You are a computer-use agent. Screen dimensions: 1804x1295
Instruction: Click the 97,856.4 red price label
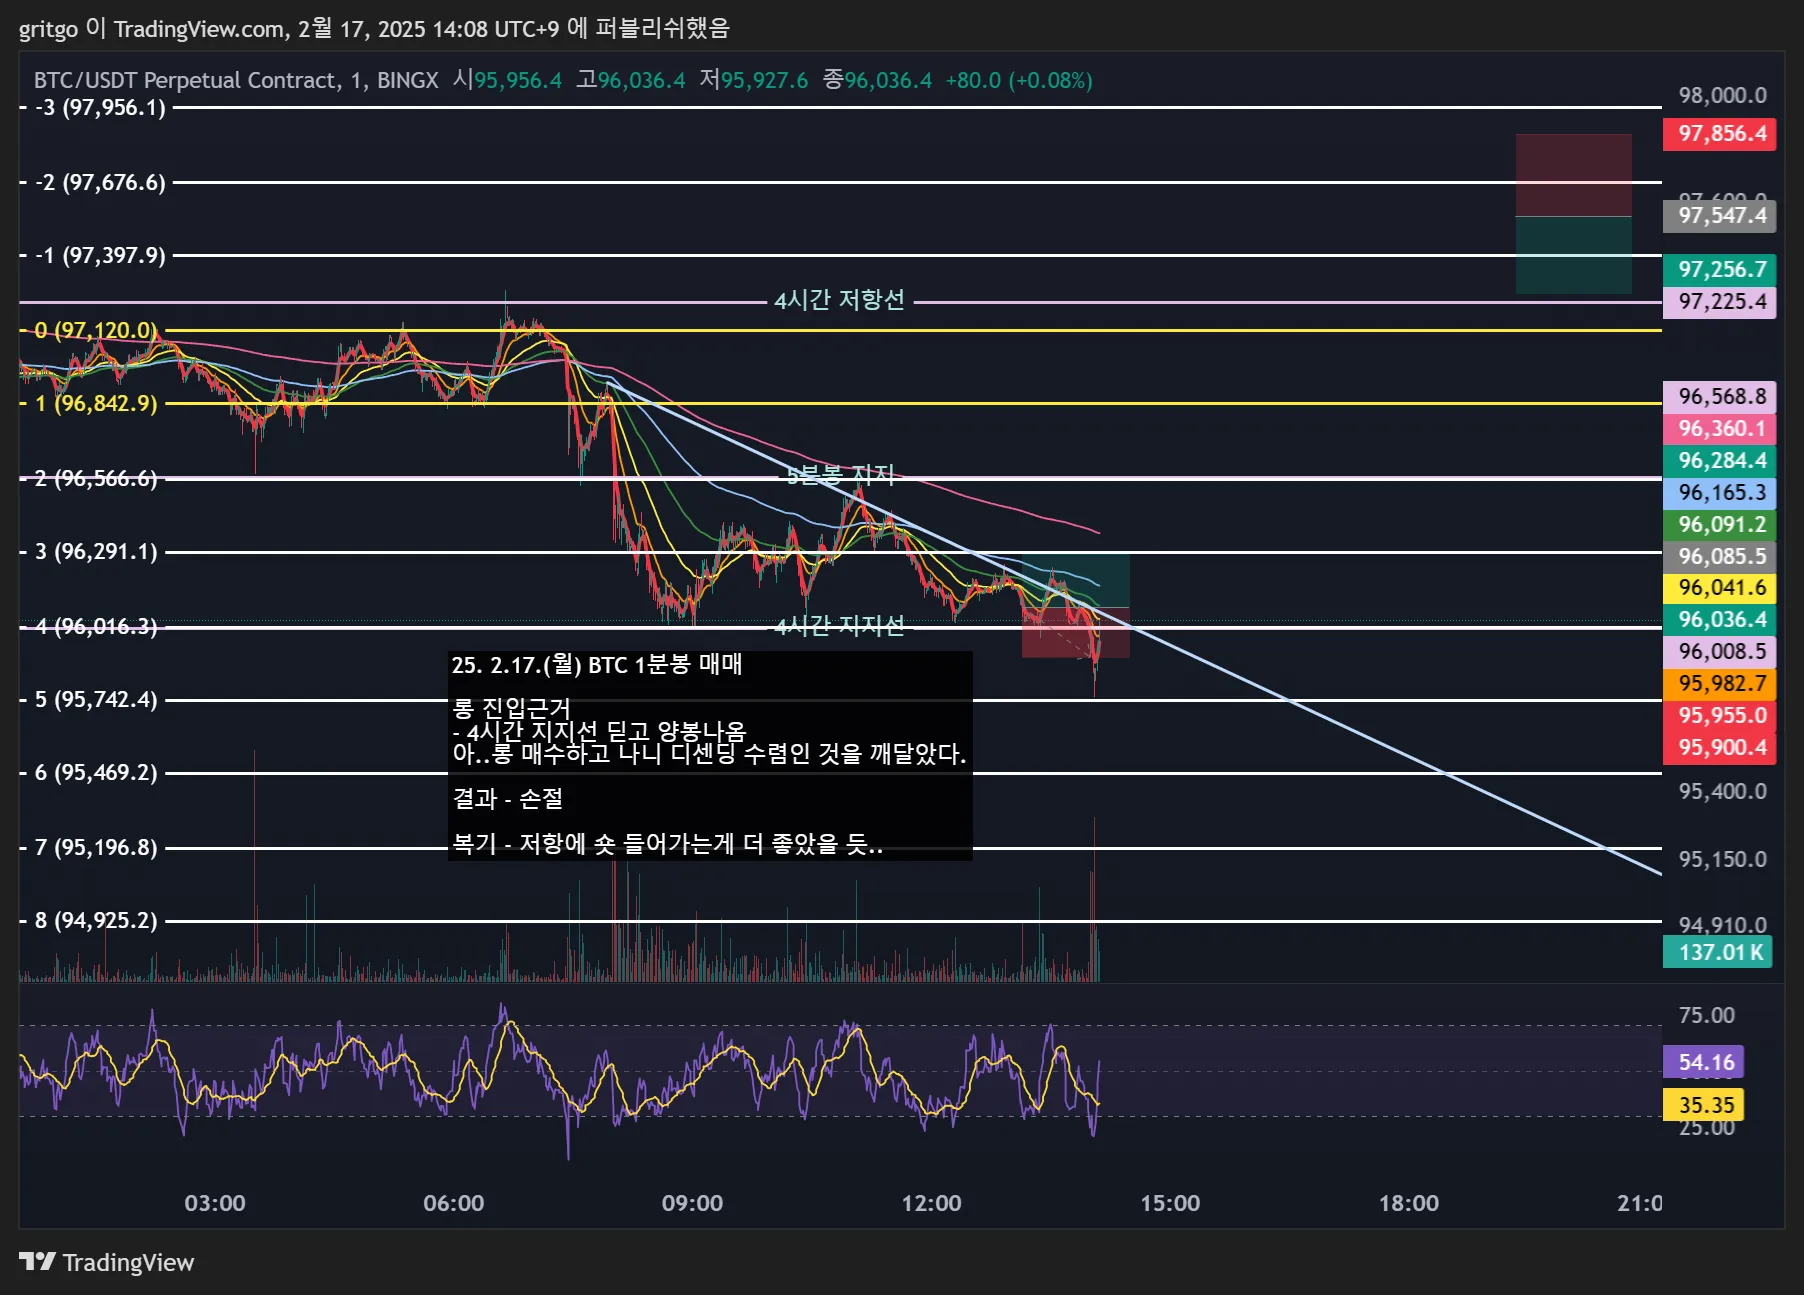pos(1720,134)
